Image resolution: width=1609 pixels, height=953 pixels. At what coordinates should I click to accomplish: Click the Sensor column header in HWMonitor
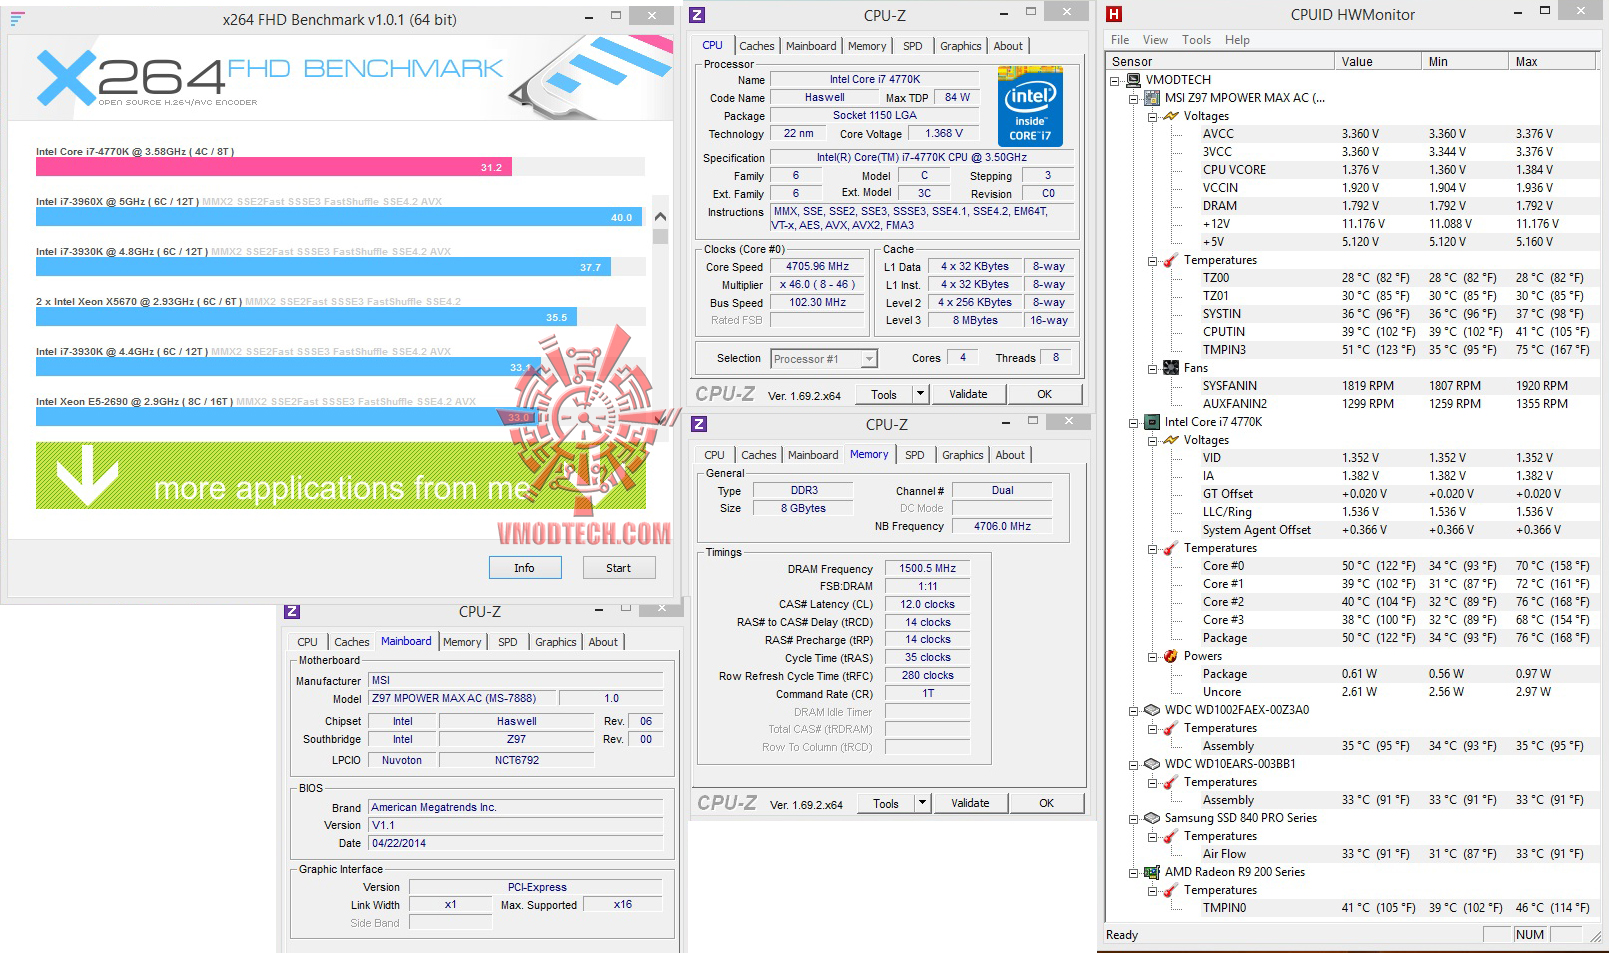pos(1220,62)
